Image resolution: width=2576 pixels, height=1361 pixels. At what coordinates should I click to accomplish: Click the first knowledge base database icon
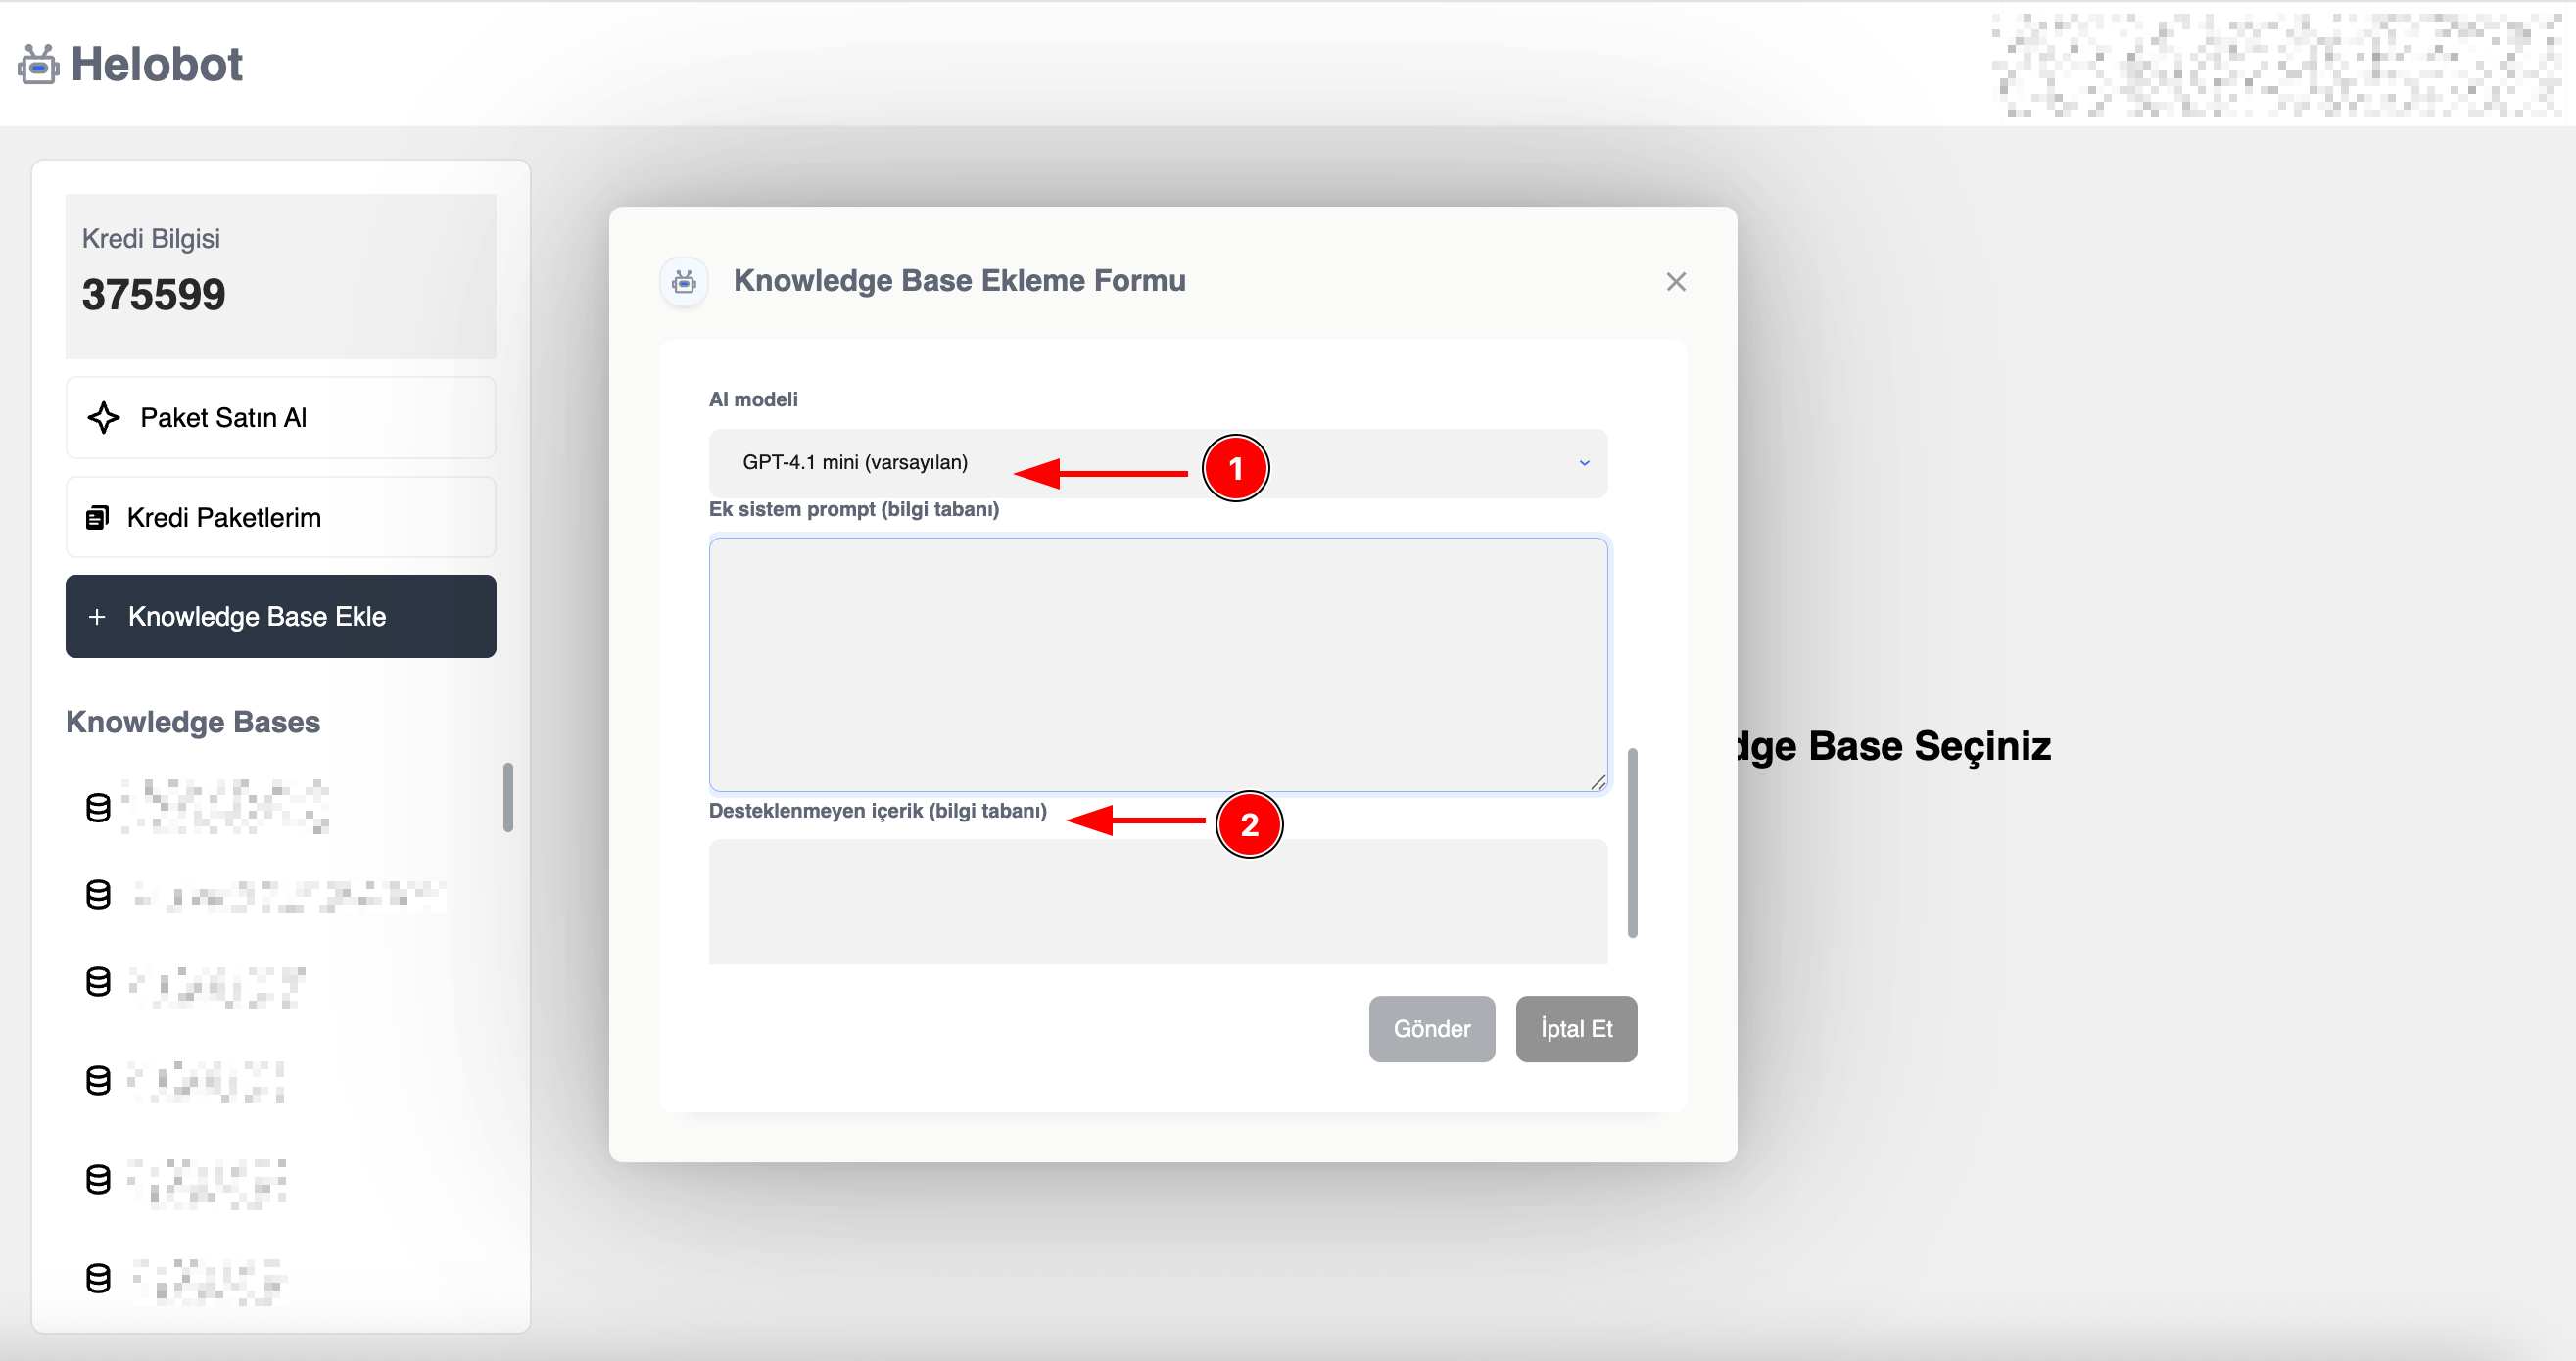point(98,807)
